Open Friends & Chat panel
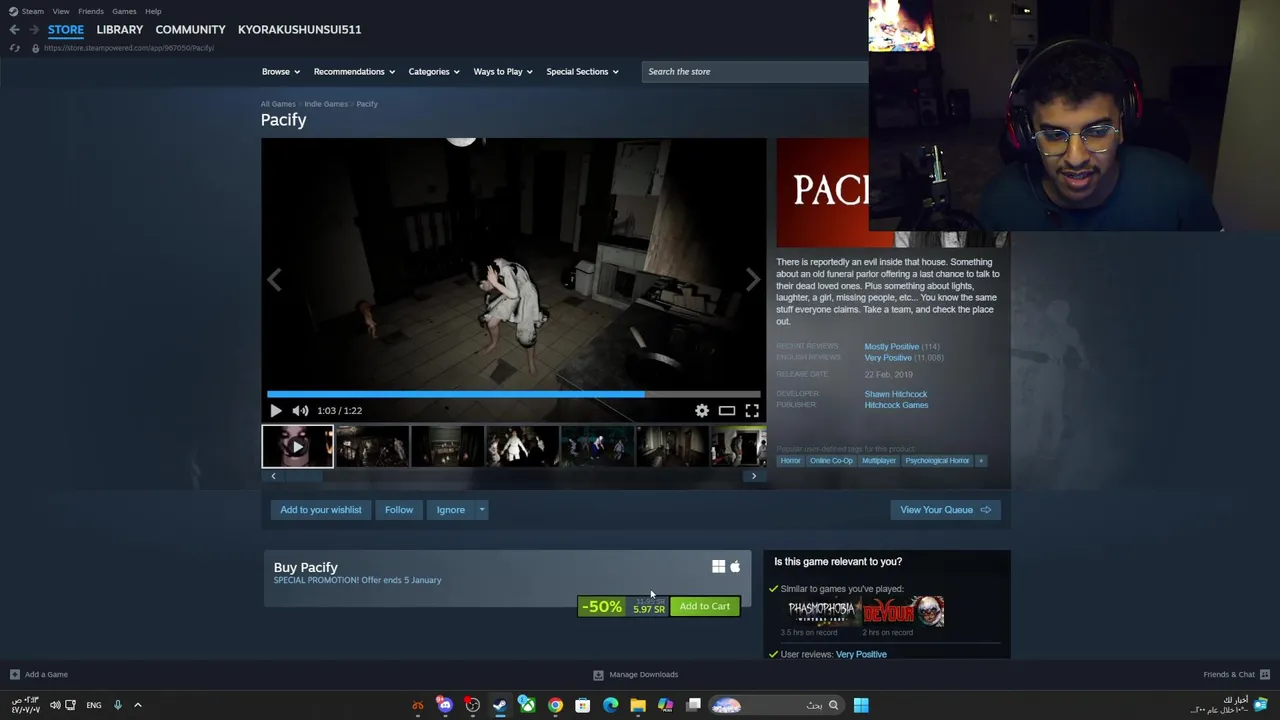1280x720 pixels. (x=1237, y=674)
